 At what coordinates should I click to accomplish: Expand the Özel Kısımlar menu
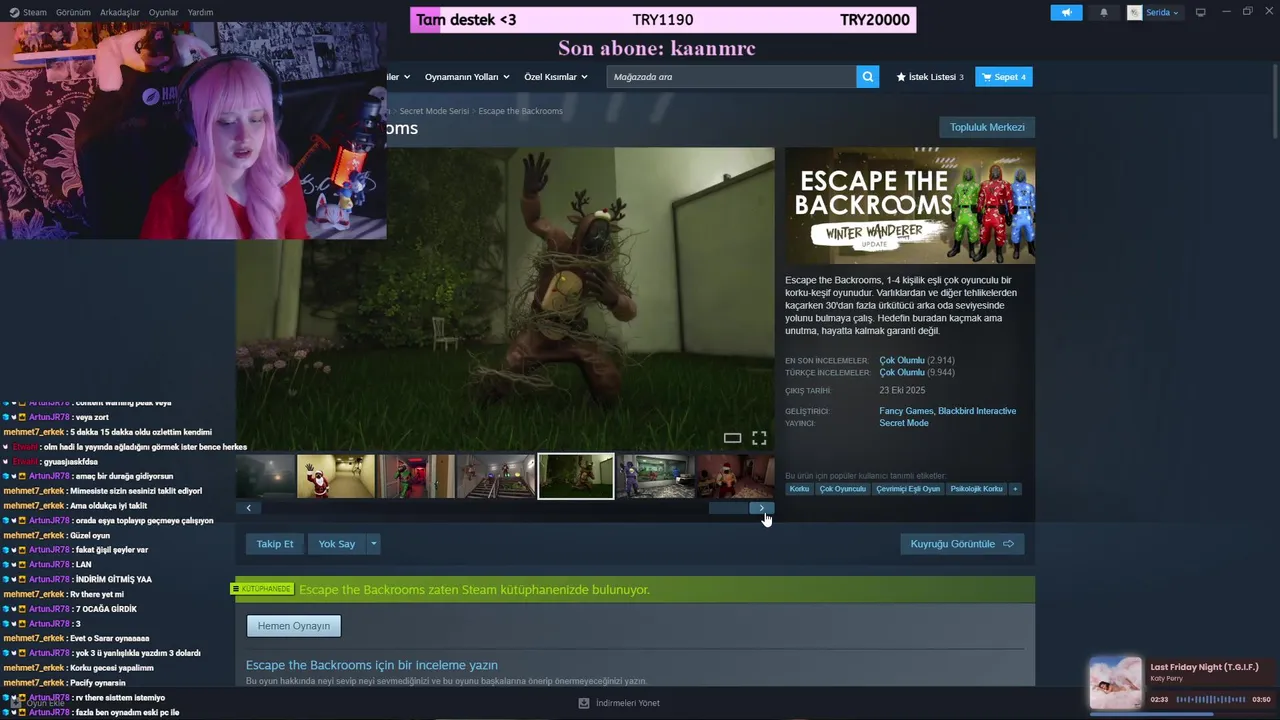pos(556,77)
